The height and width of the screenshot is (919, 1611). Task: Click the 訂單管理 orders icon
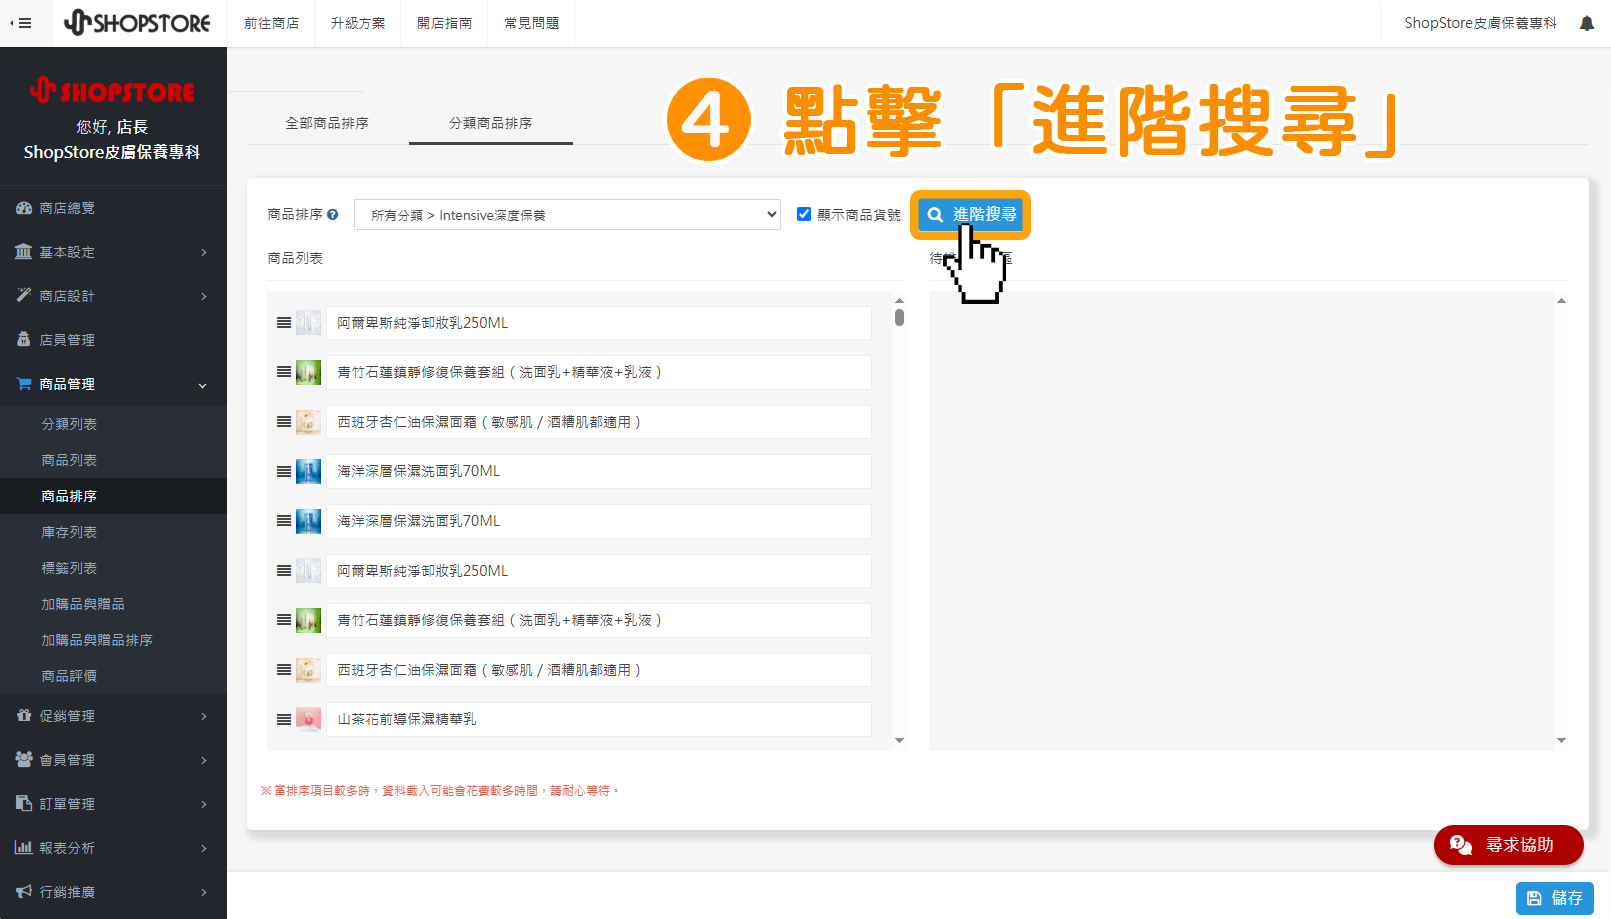(24, 804)
